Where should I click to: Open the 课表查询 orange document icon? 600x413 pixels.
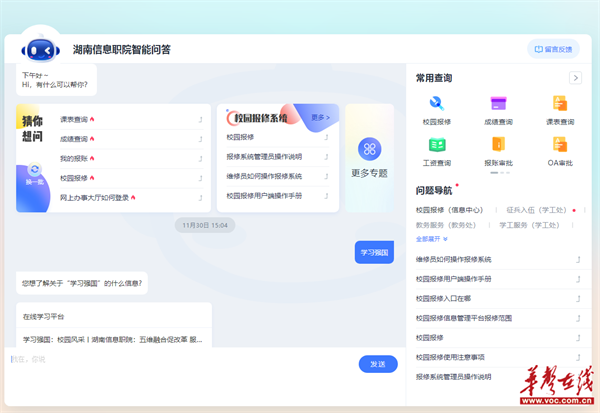tap(560, 103)
